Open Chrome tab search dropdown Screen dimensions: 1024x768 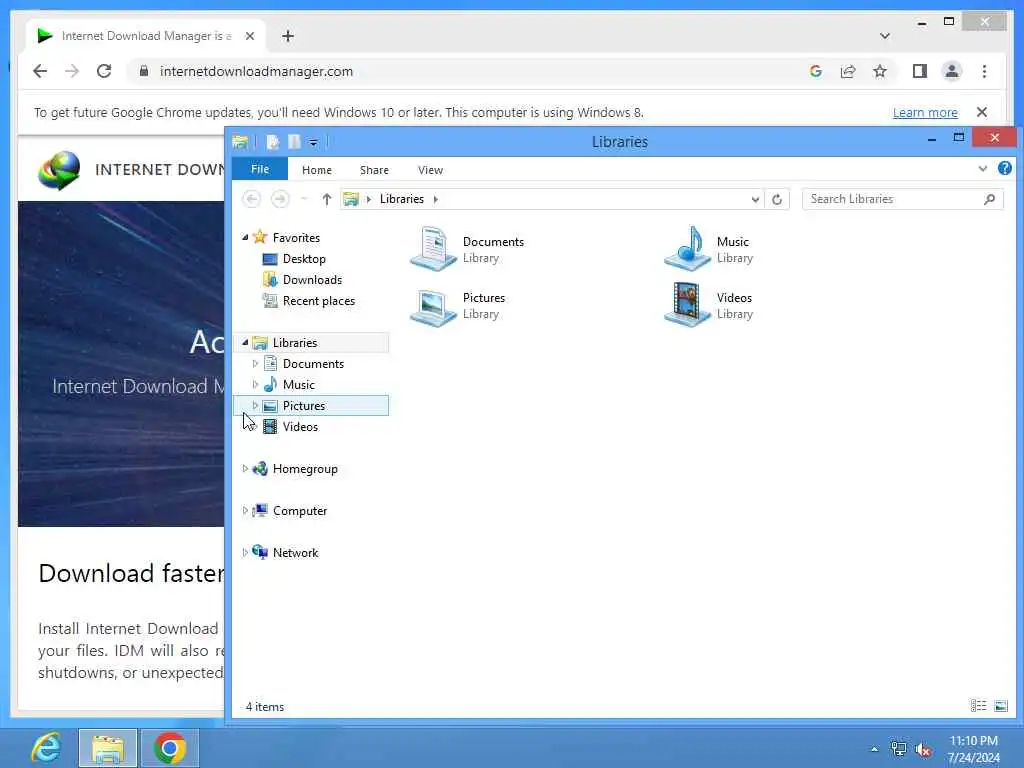tap(884, 36)
